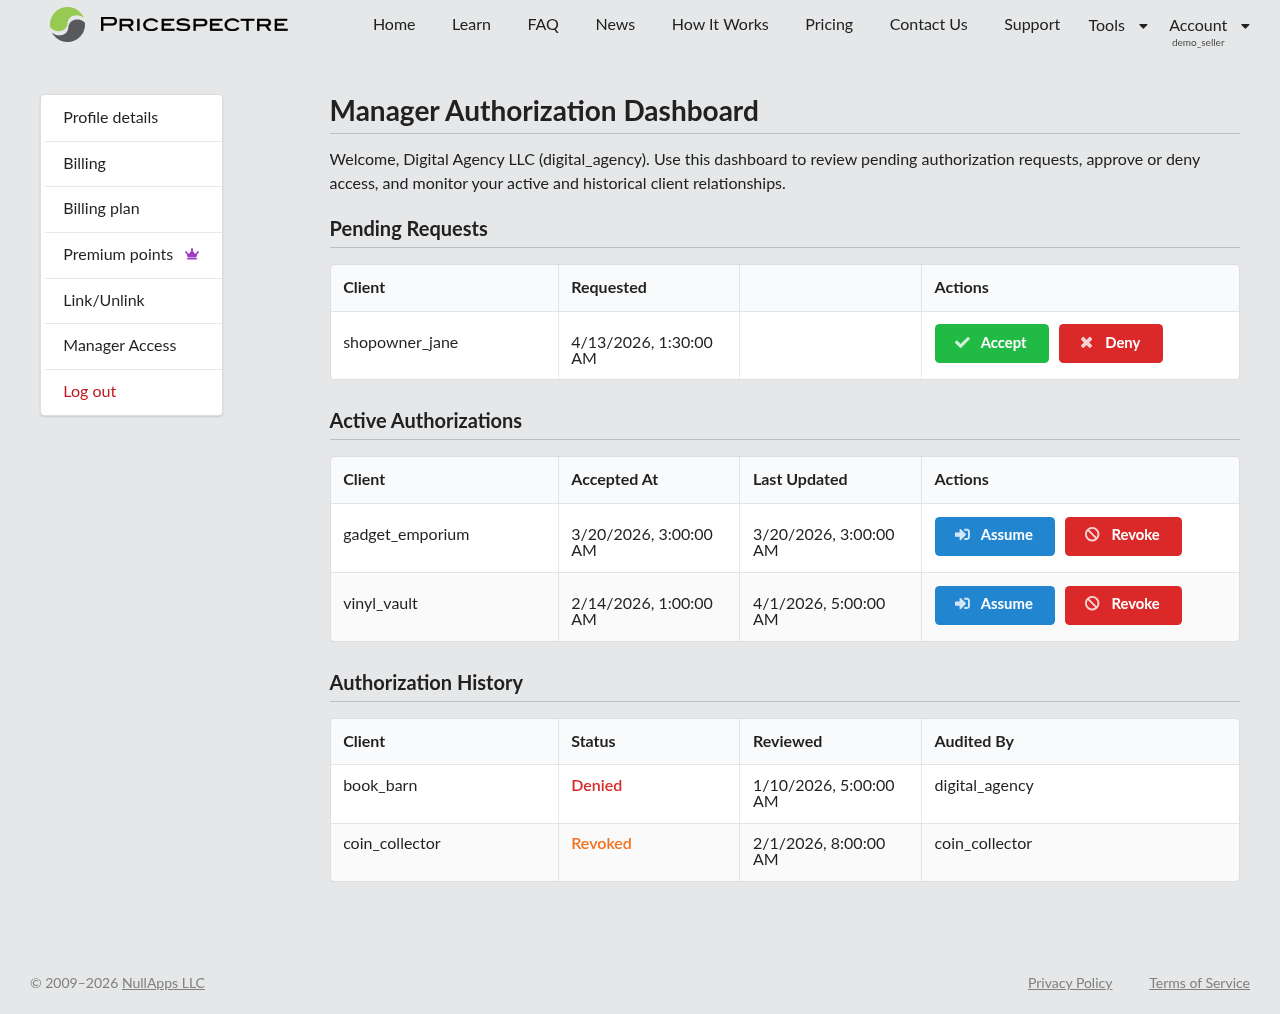Viewport: 1280px width, 1014px height.
Task: Click the sign-in arrow icon on gadget_emporium's Assume button
Action: point(962,535)
